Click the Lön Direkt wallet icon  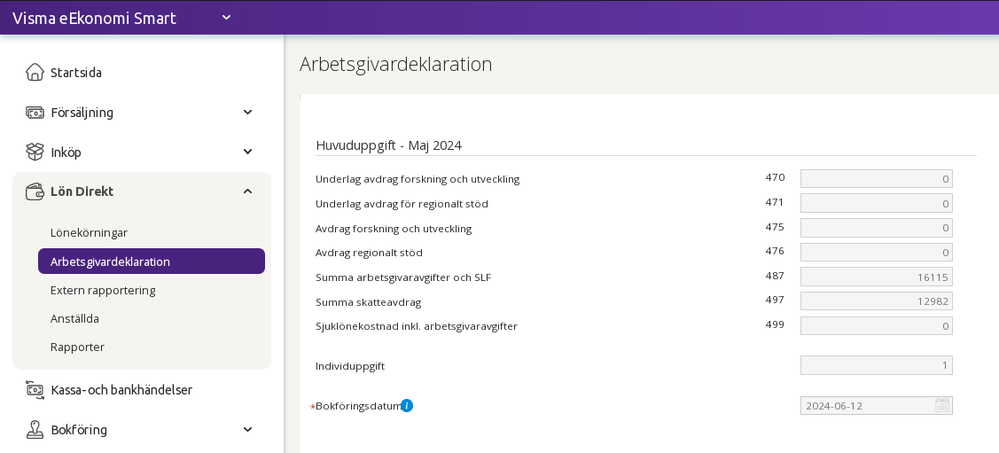(x=34, y=191)
